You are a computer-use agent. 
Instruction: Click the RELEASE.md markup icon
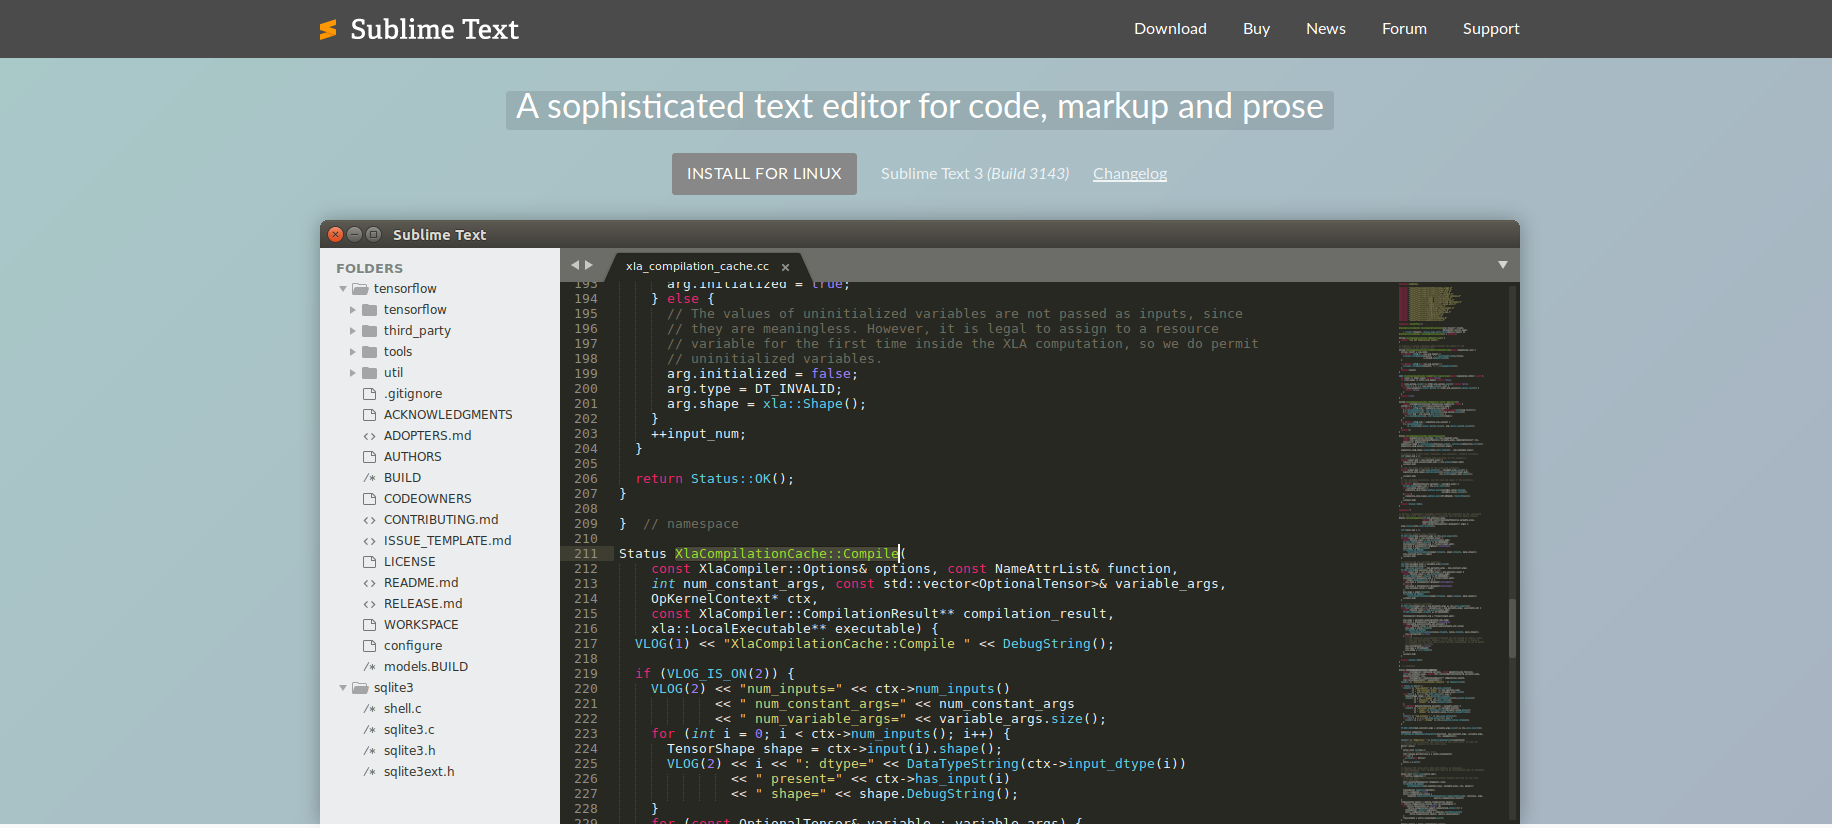pos(369,604)
